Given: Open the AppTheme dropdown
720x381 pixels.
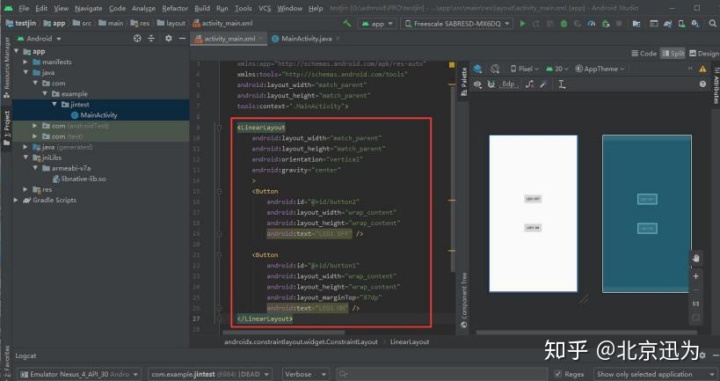Looking at the screenshot, I should tap(600, 69).
